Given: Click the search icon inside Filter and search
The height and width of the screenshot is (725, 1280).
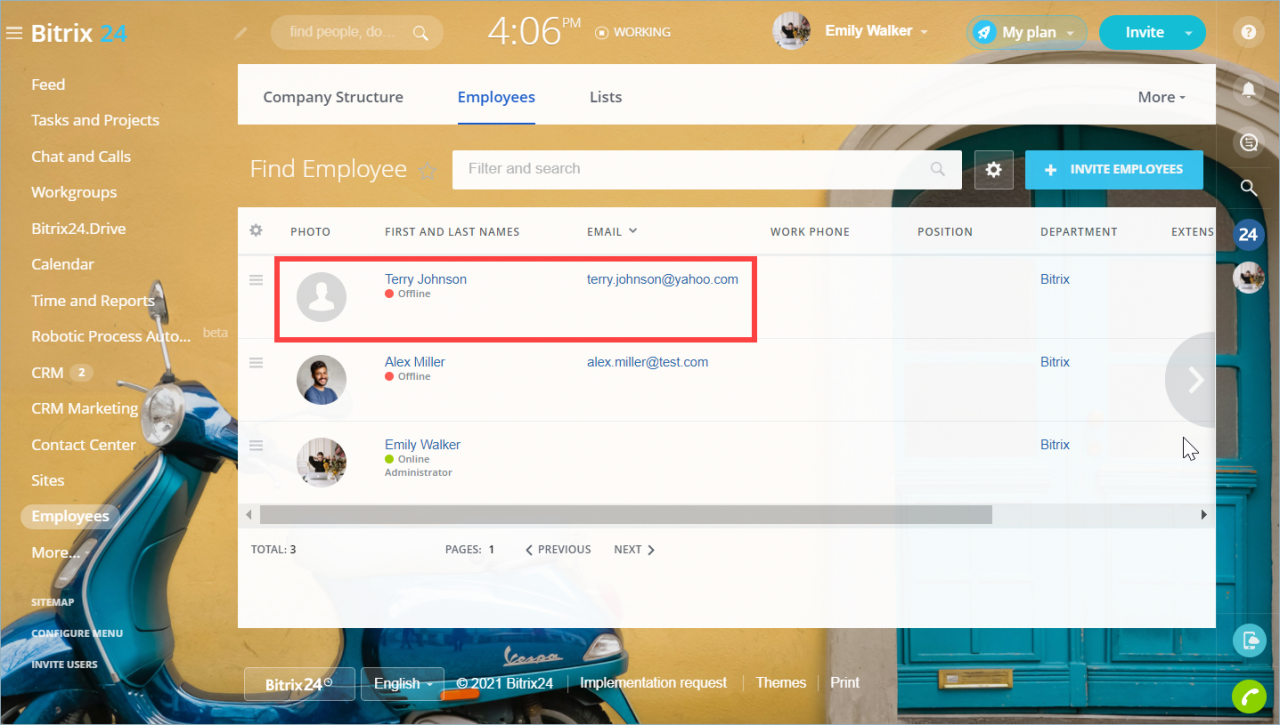Looking at the screenshot, I should click(x=937, y=169).
